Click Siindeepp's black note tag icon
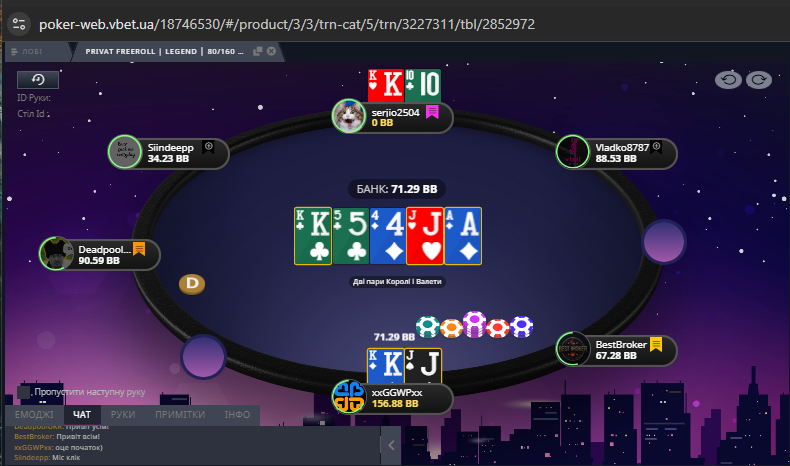The height and width of the screenshot is (466, 790). point(208,147)
